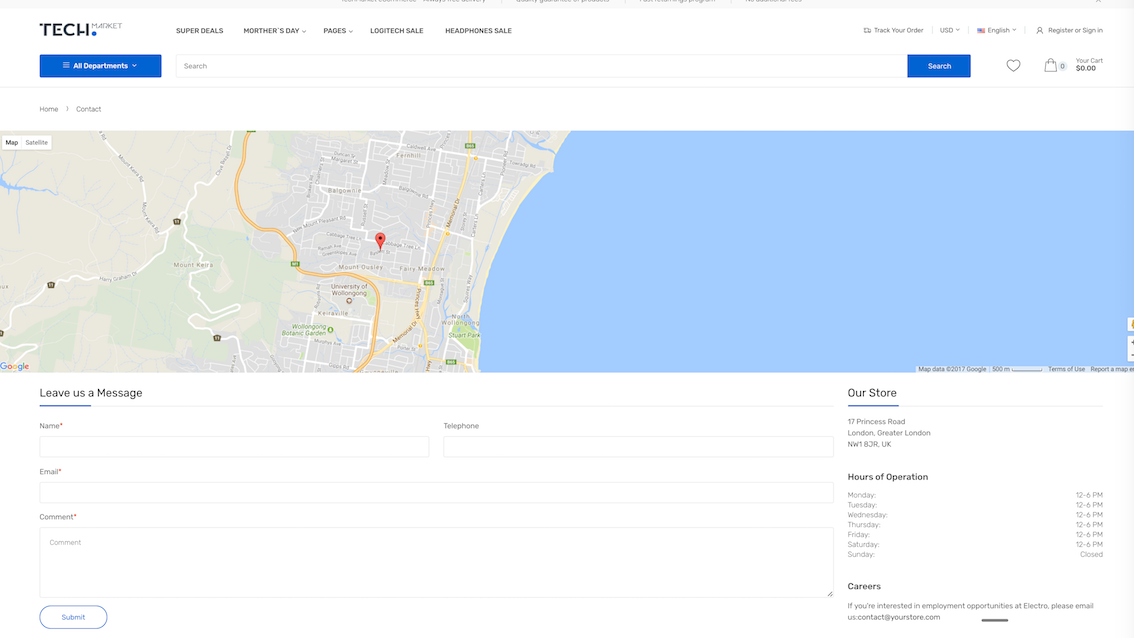Click the 'Closed' hours value
This screenshot has height=638, width=1134.
click(1091, 555)
